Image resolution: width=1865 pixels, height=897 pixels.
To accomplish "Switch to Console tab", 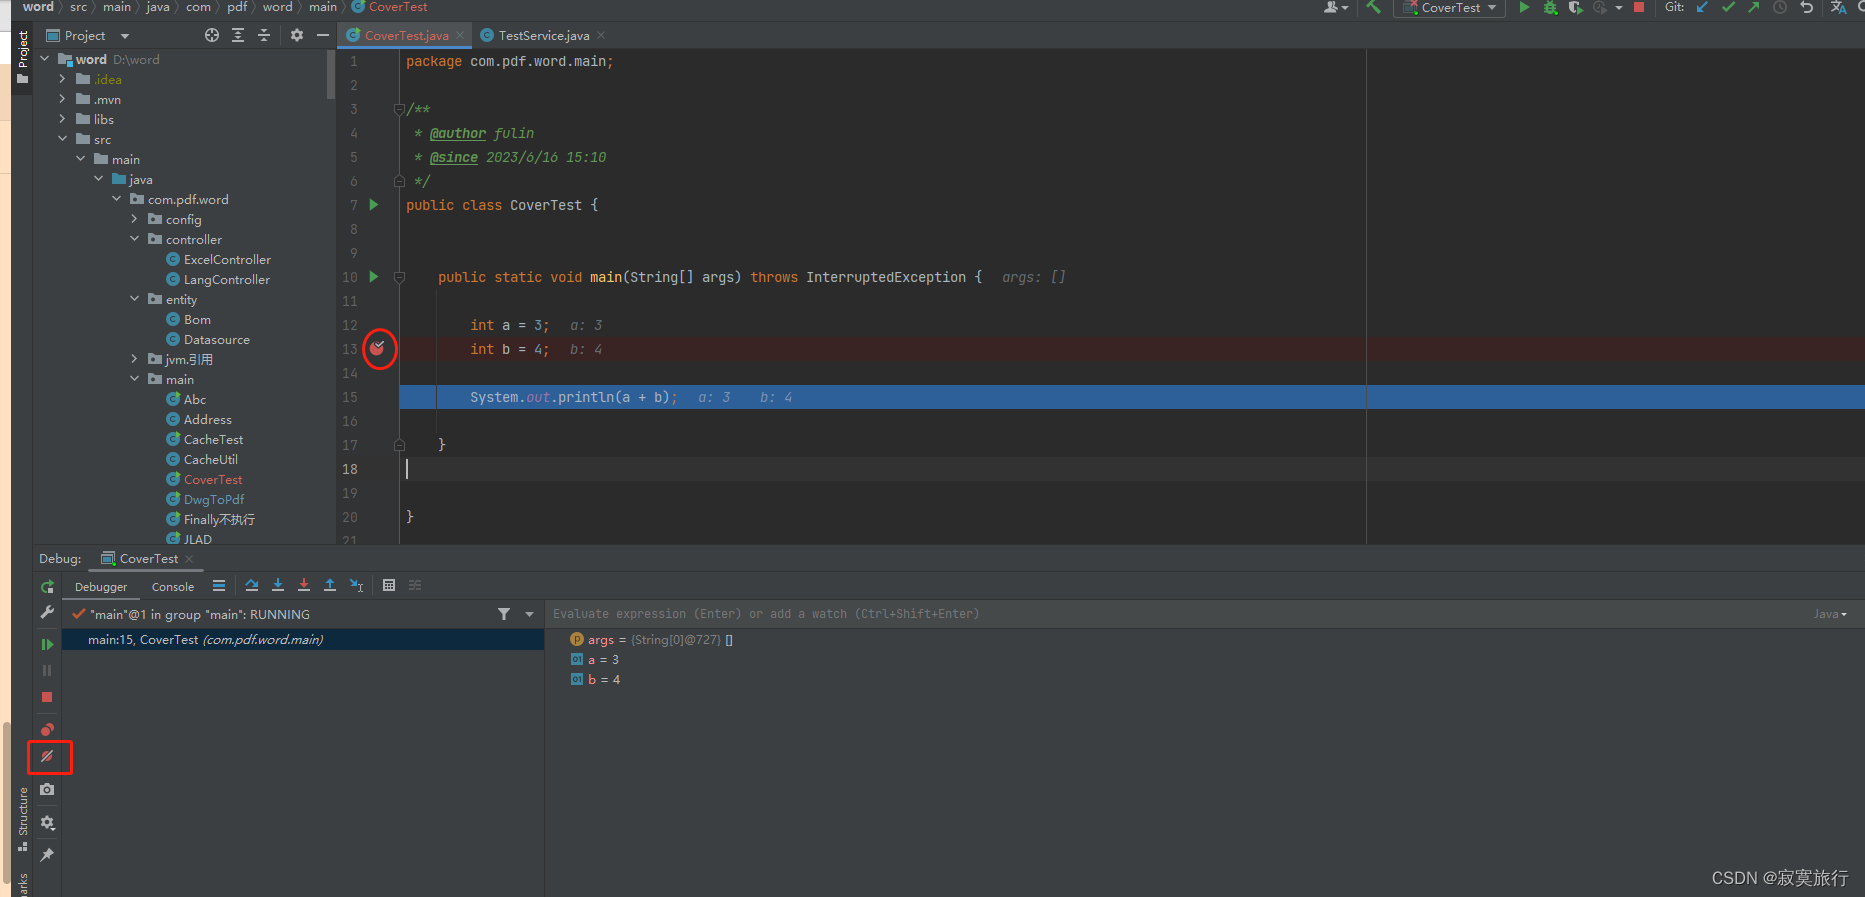I will click(x=173, y=587).
